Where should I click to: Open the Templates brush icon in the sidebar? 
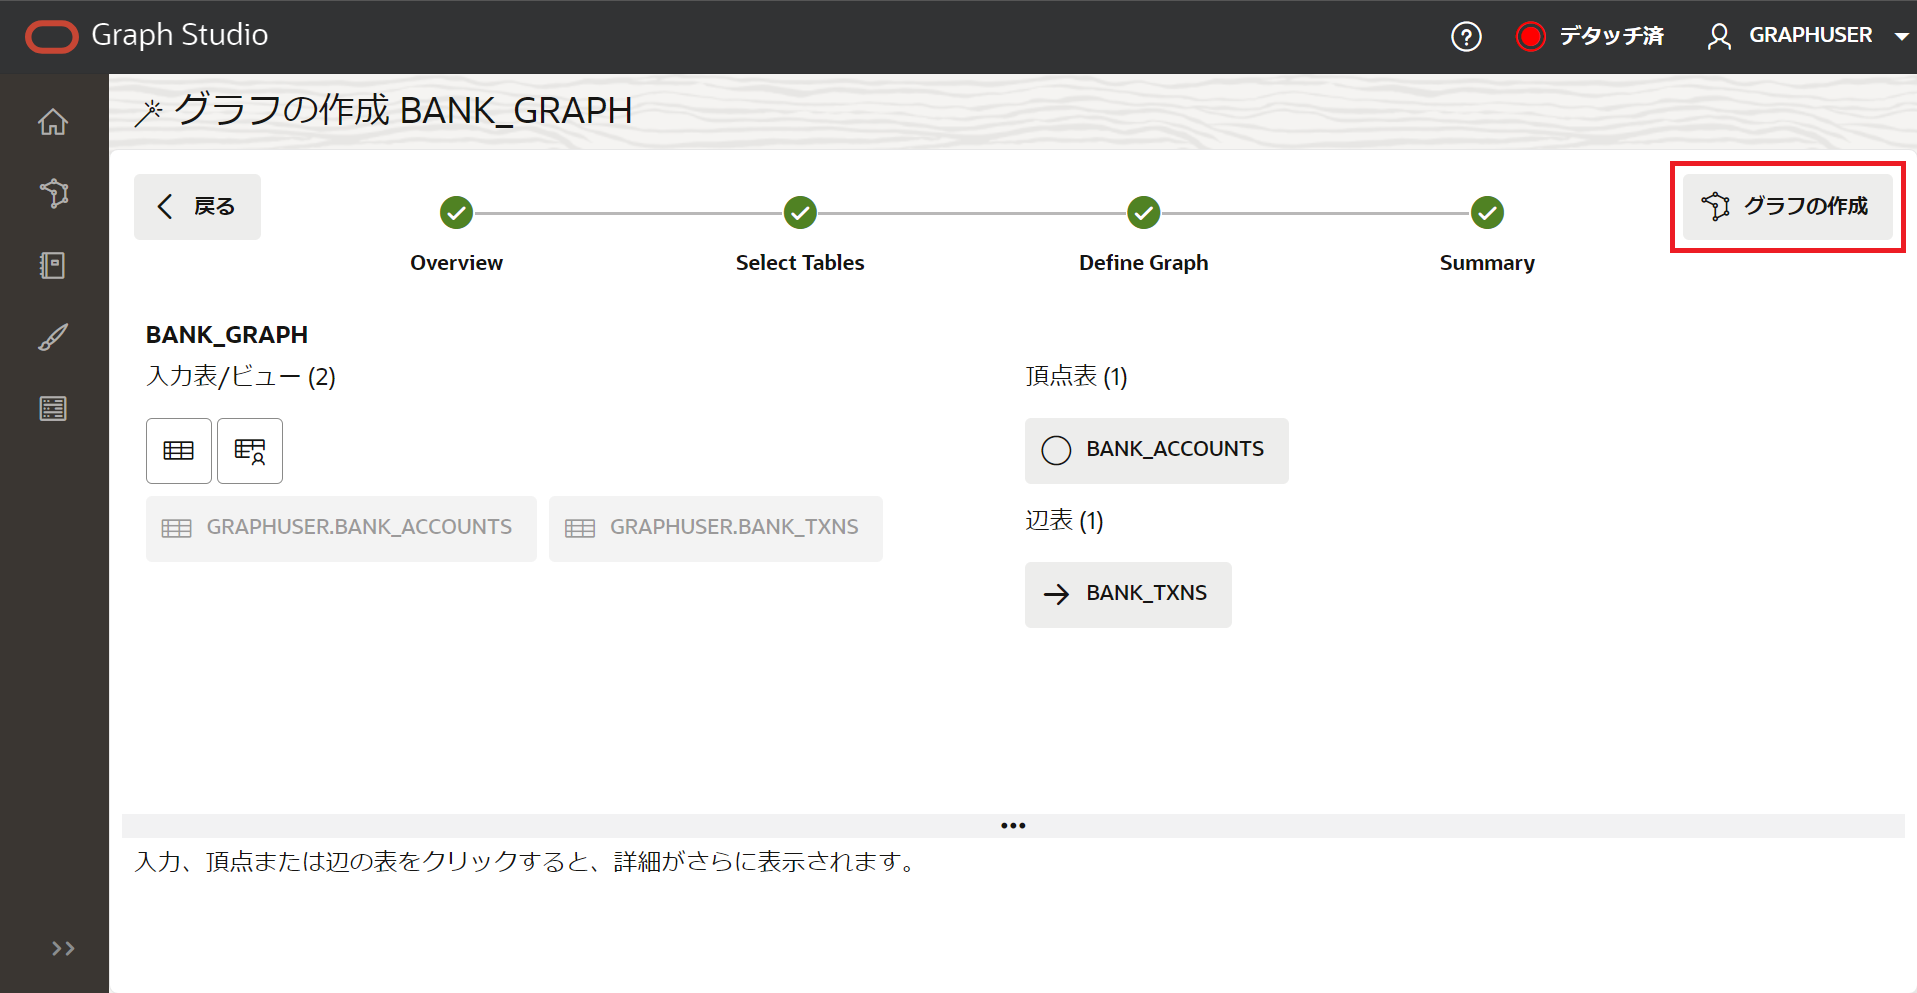click(x=53, y=337)
